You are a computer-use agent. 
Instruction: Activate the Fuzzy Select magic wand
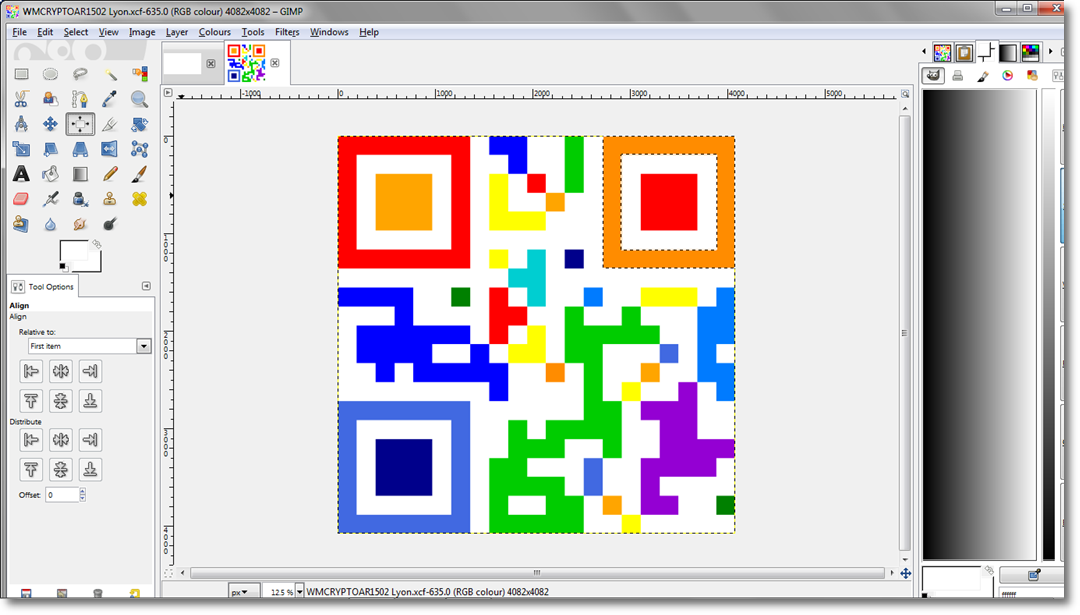click(x=110, y=74)
